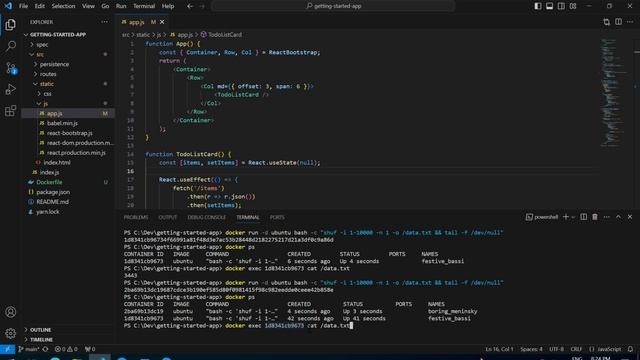The image size is (640, 360).
Task: Open the Explorer view in activity bar
Action: coord(11,25)
